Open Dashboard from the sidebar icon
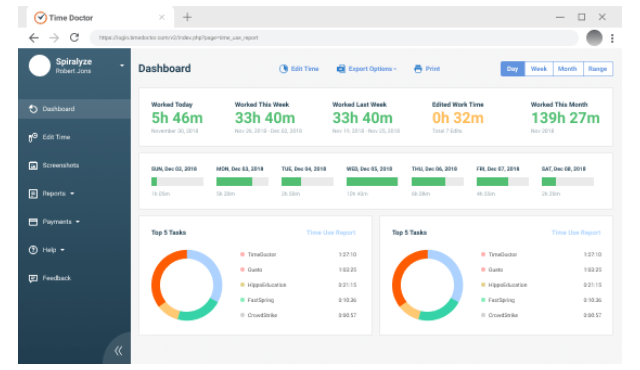Screen dimensions: 640x370 coord(33,109)
